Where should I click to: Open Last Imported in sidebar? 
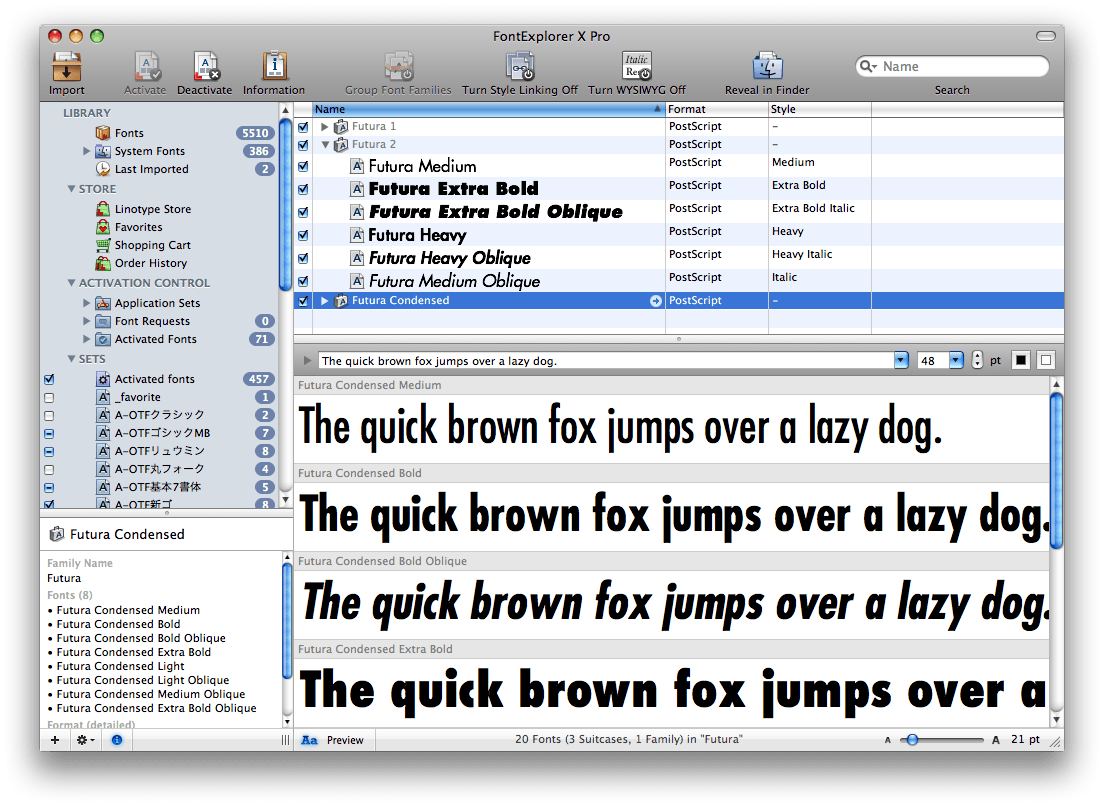(151, 169)
